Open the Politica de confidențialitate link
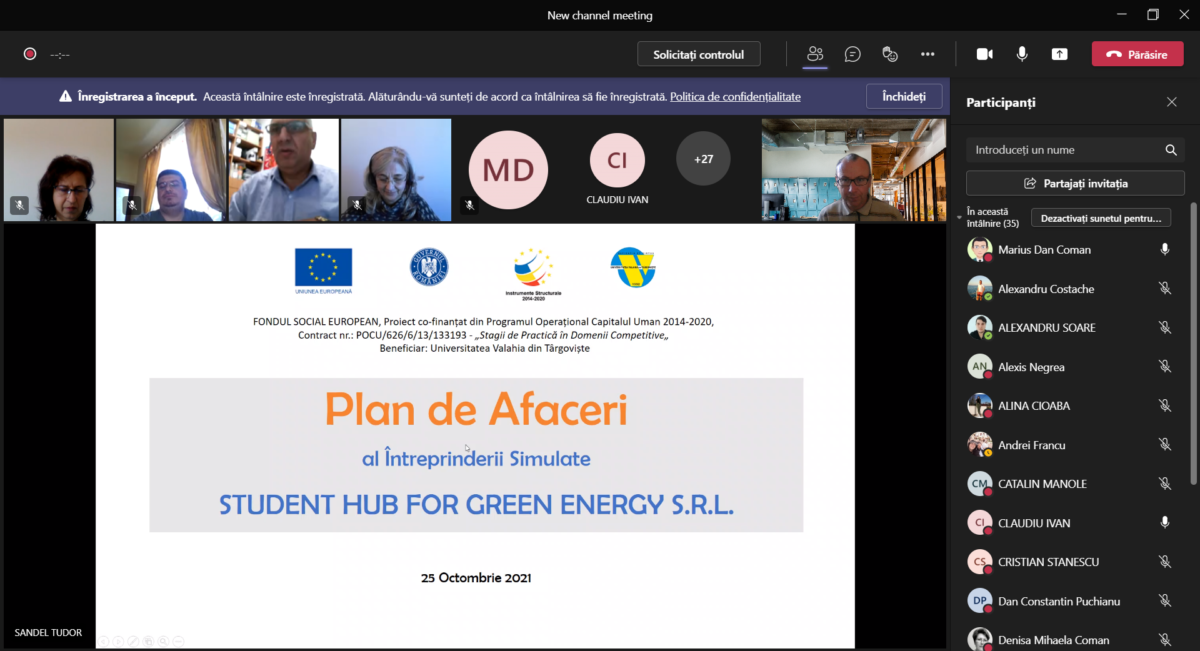The height and width of the screenshot is (651, 1200). (735, 97)
